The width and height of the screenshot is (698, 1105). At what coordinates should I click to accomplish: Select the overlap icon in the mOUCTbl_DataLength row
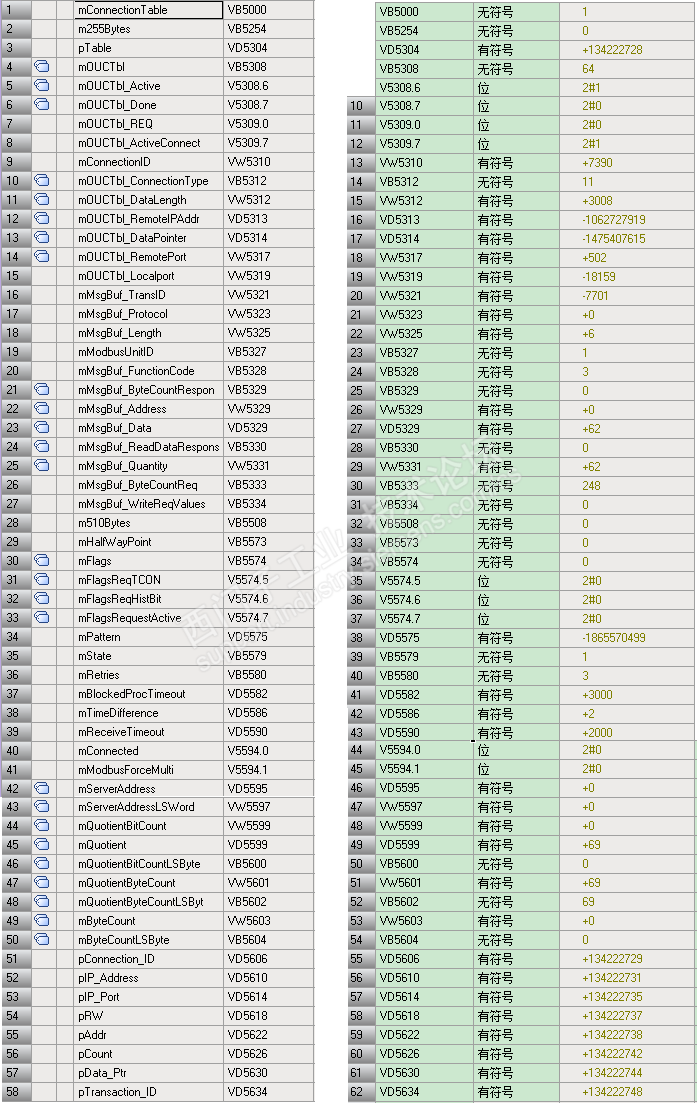coord(42,200)
